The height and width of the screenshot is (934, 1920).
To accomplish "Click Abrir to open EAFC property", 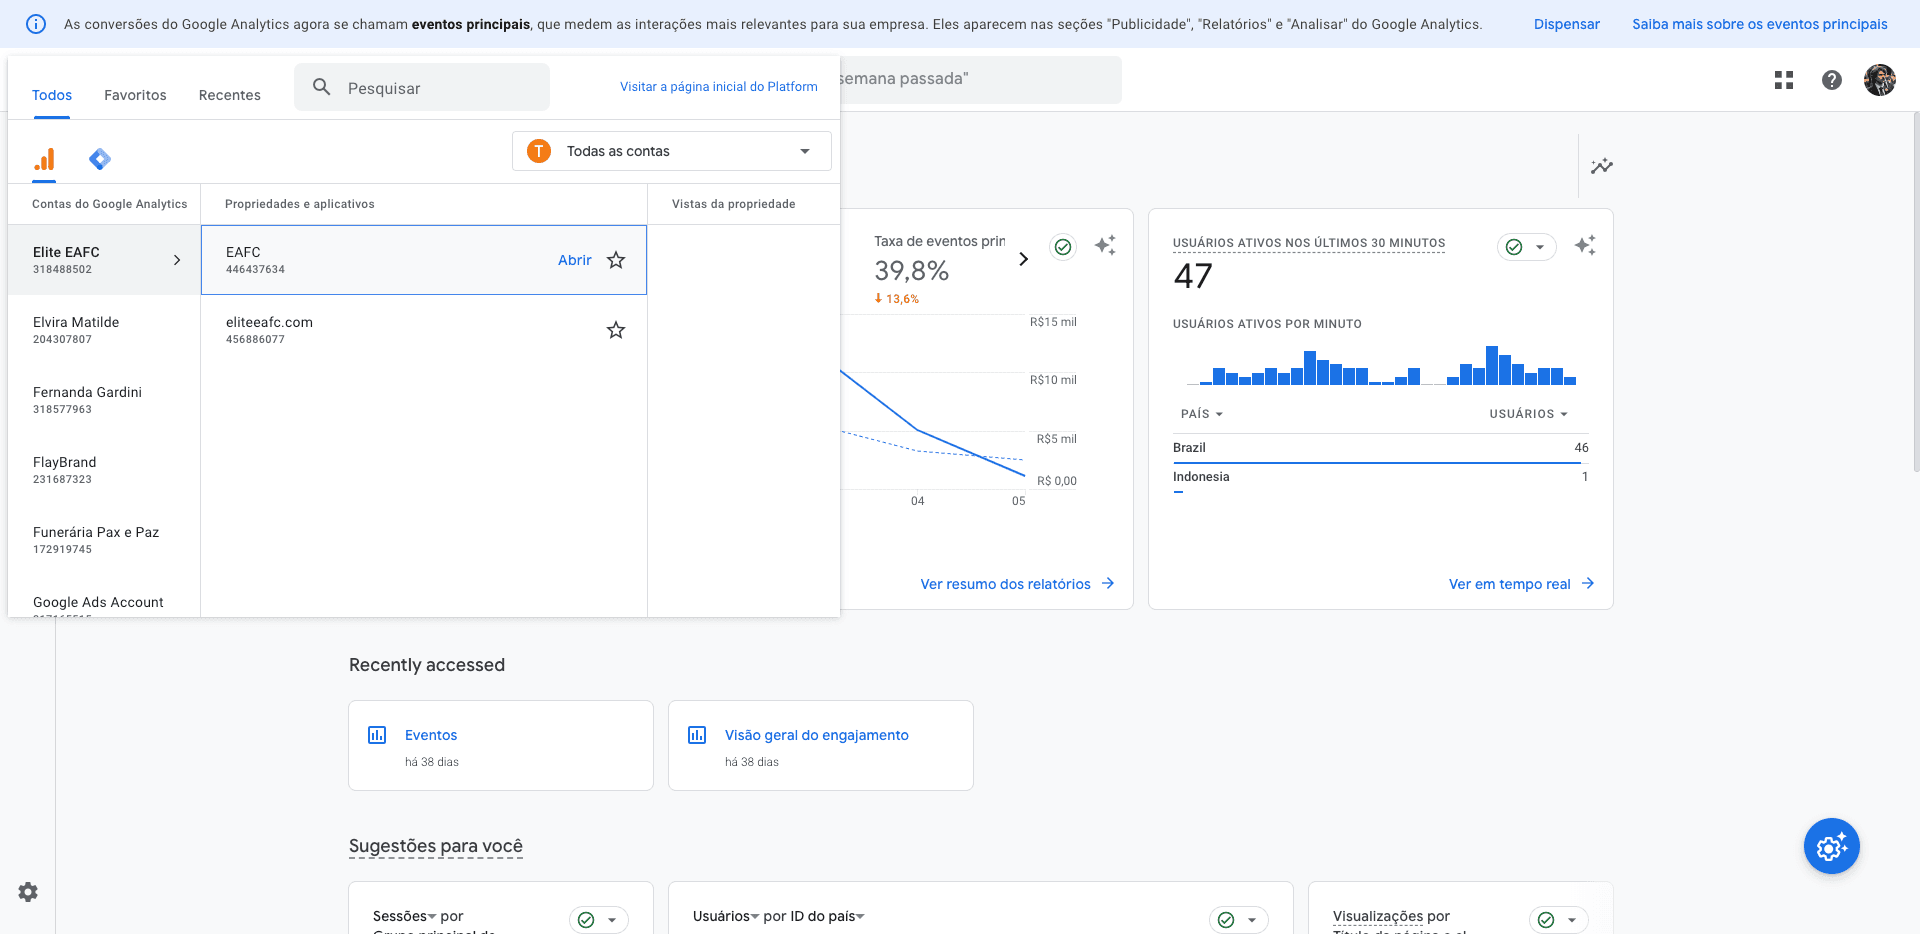I will [575, 260].
